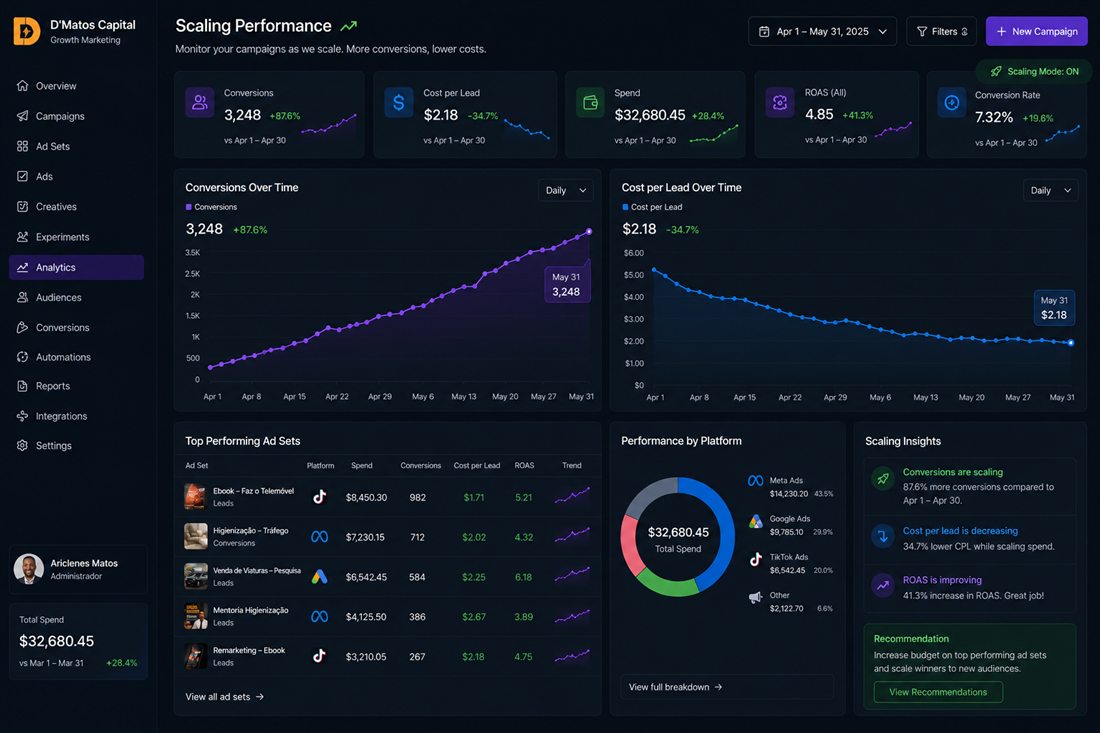Click the down-arrow icon beside Cost per lead is decreasing

[883, 537]
